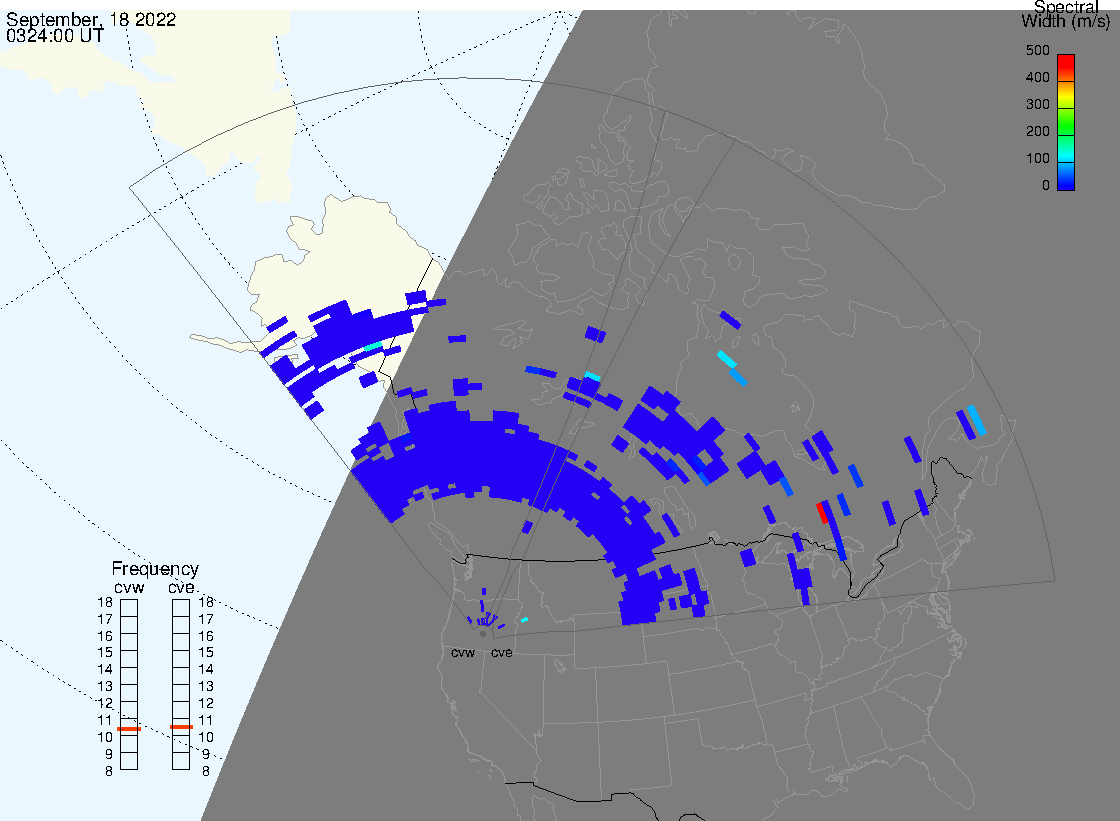Click the red marker on the cvw frequency scale

coord(129,729)
